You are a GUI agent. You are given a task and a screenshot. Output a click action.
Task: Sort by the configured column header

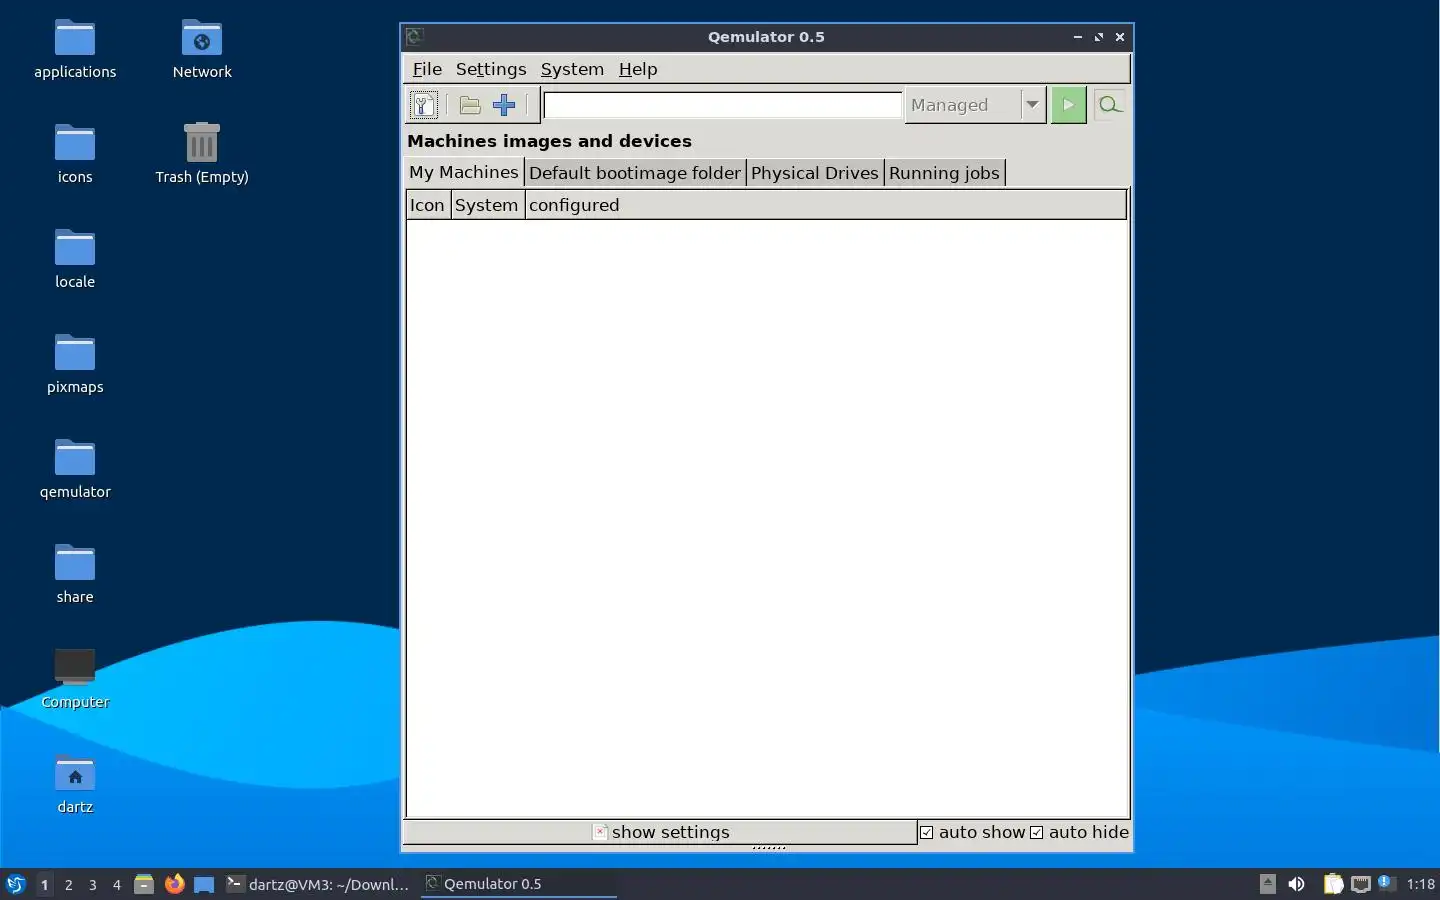(826, 205)
